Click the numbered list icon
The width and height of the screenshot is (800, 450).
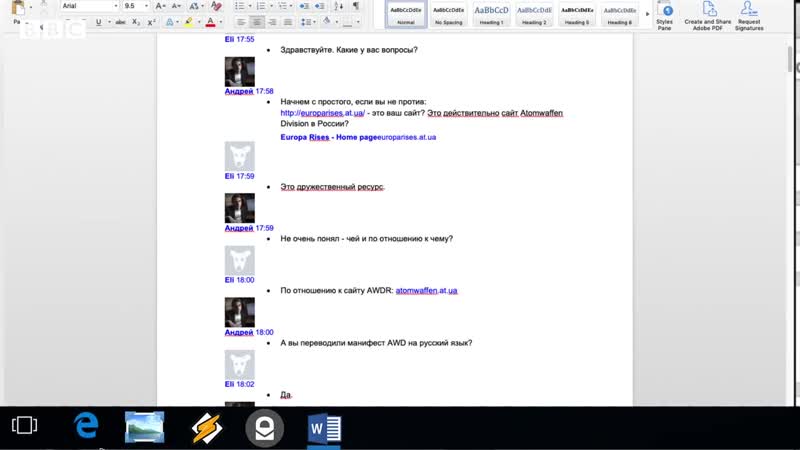point(261,6)
